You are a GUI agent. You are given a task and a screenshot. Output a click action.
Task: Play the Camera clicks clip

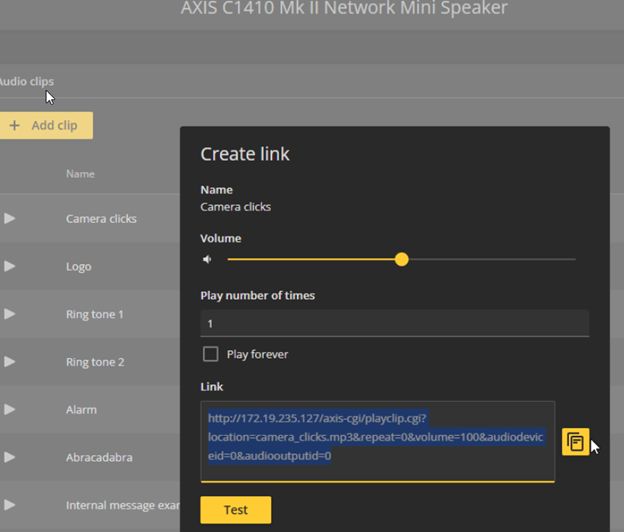[x=10, y=218]
